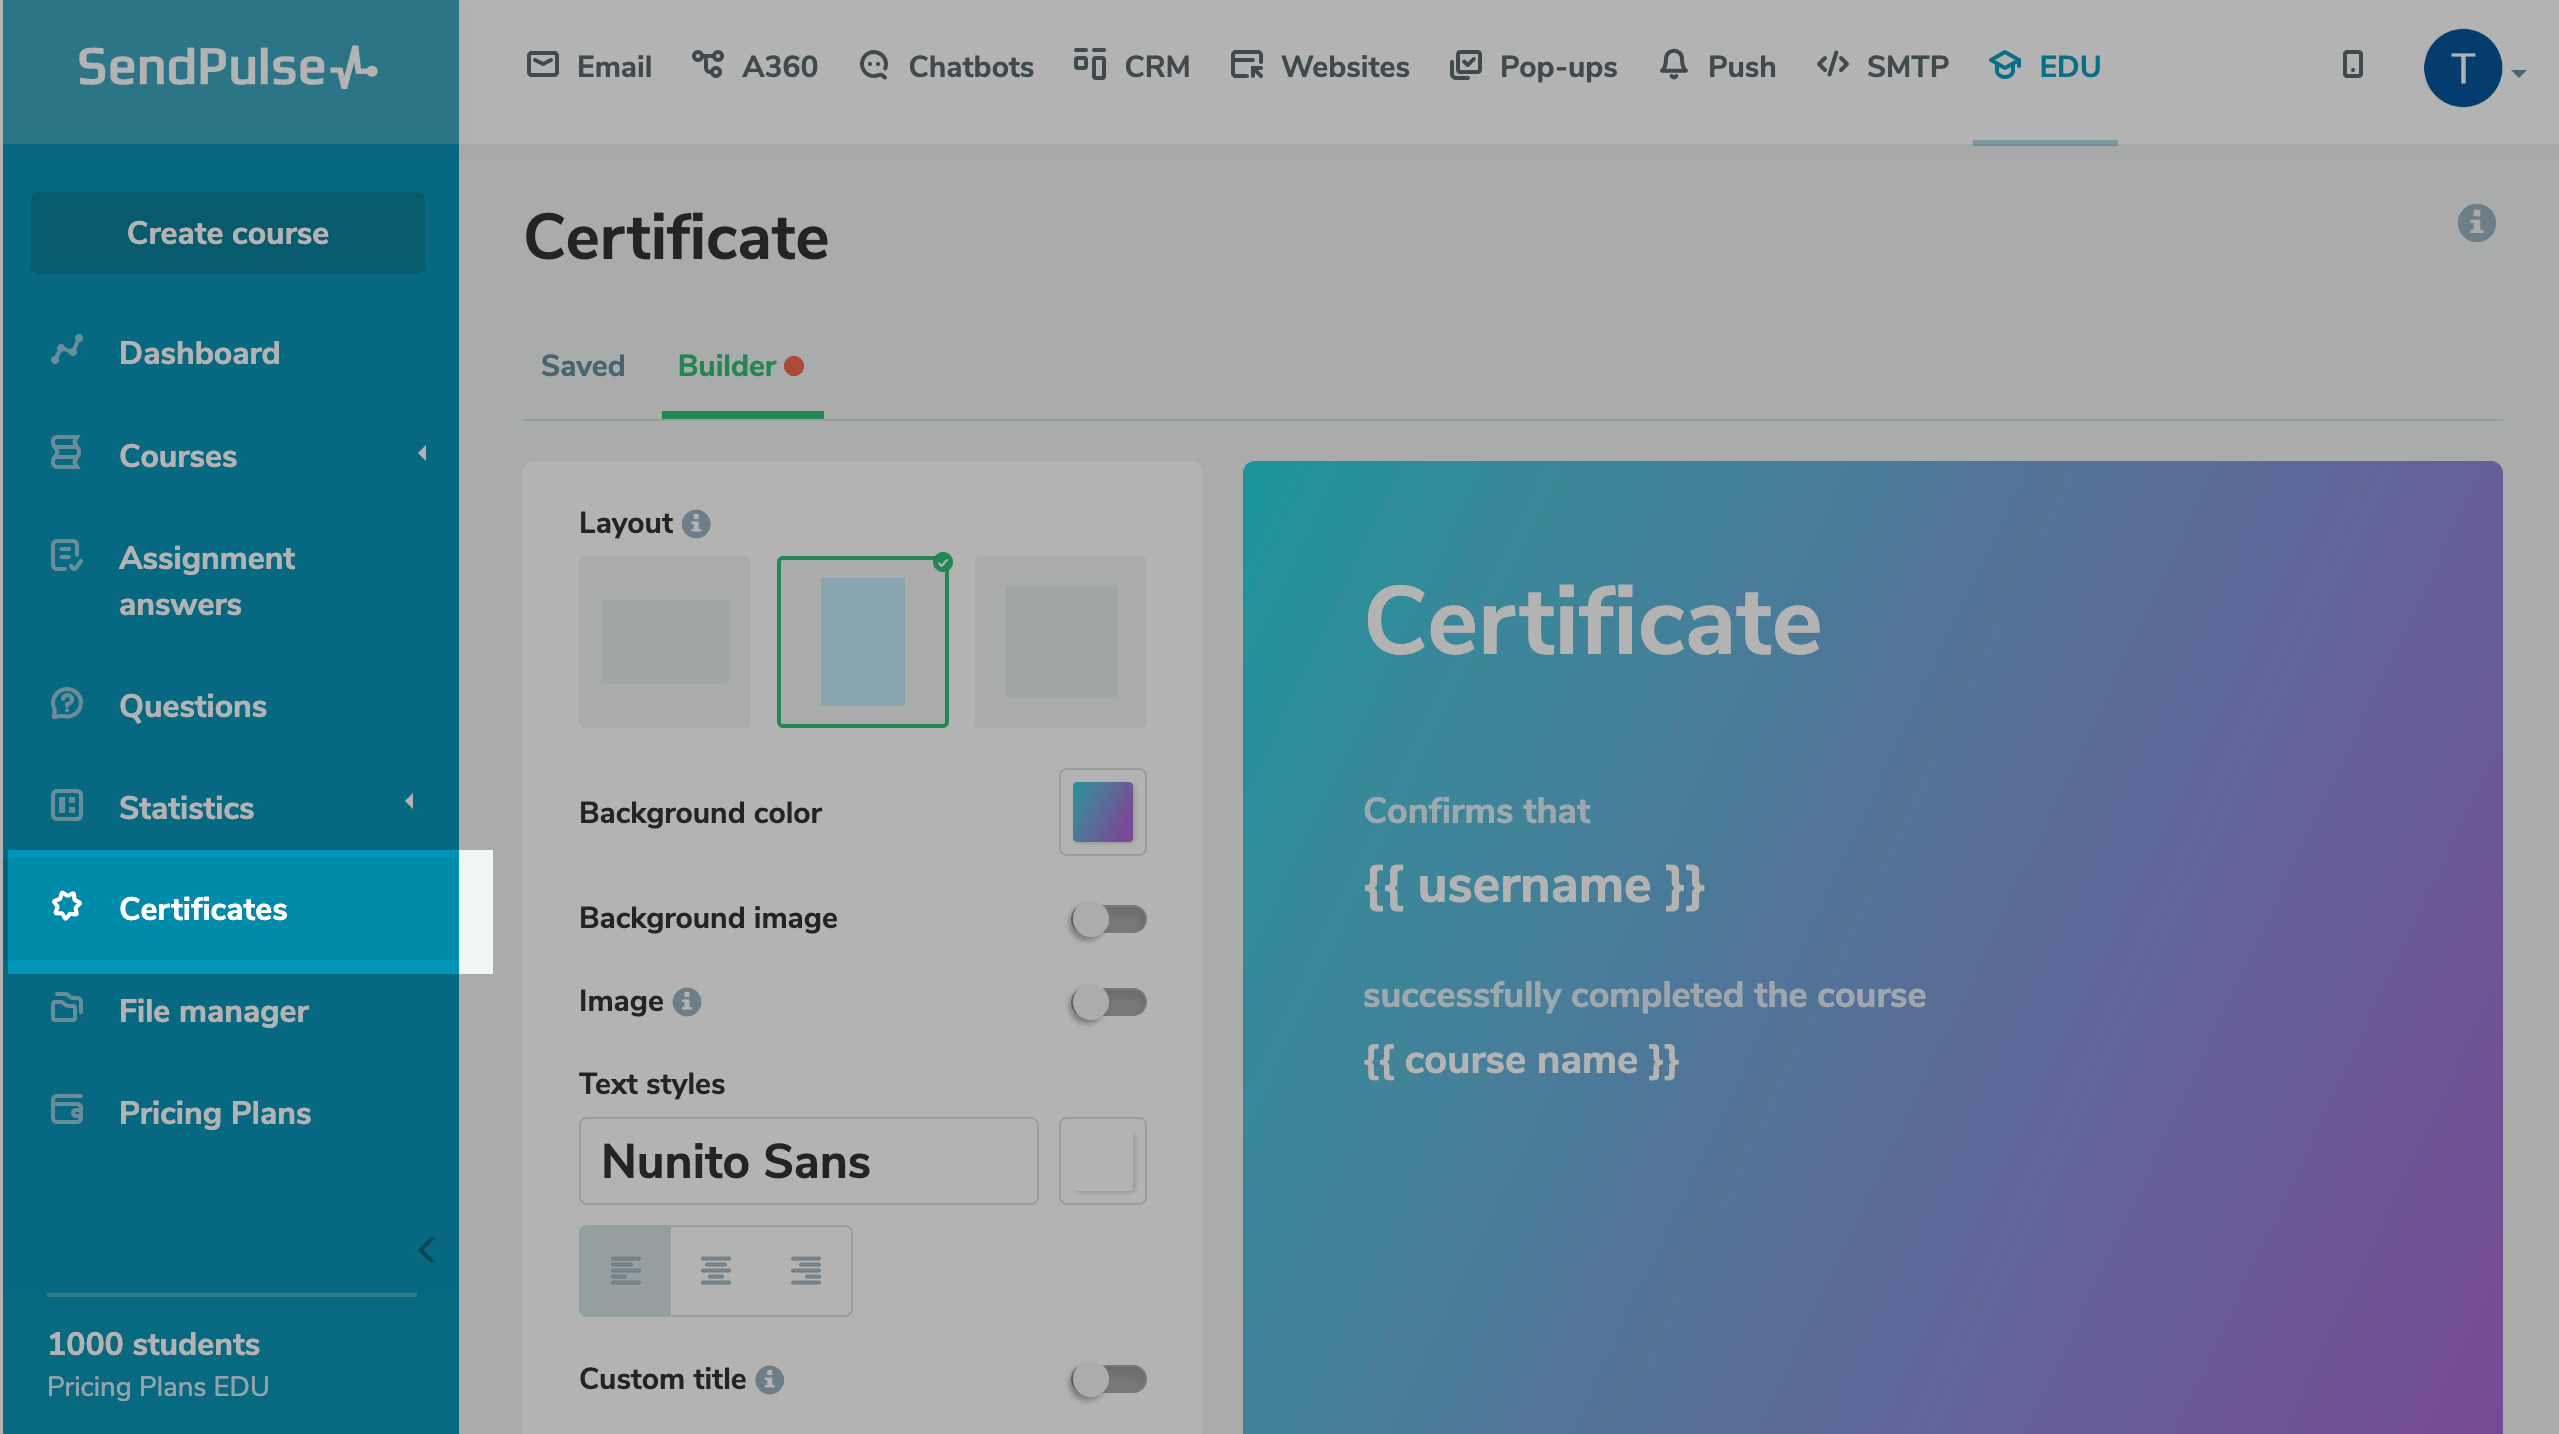Open the Pricing Plans EDU link

tap(158, 1387)
